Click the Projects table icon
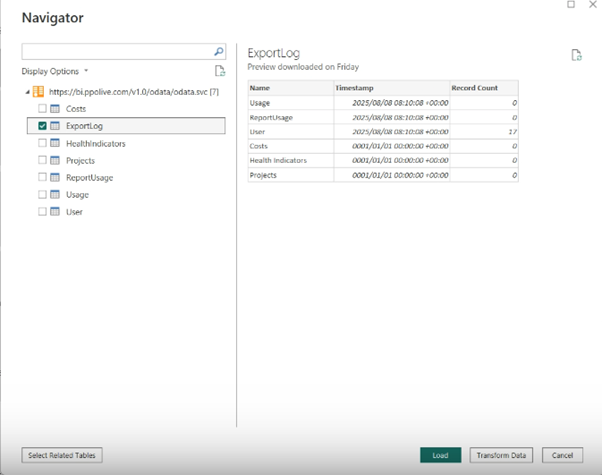The height and width of the screenshot is (475, 602). tap(55, 160)
